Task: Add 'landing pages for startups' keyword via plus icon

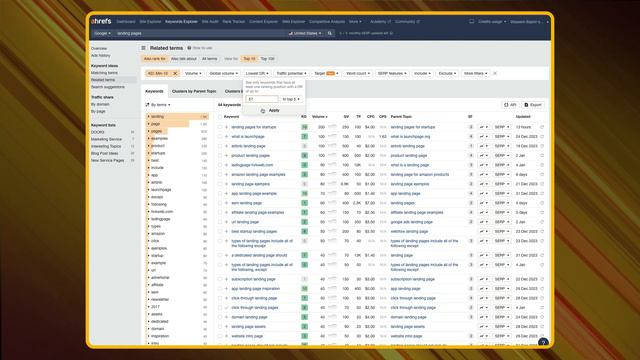Action: (x=227, y=127)
